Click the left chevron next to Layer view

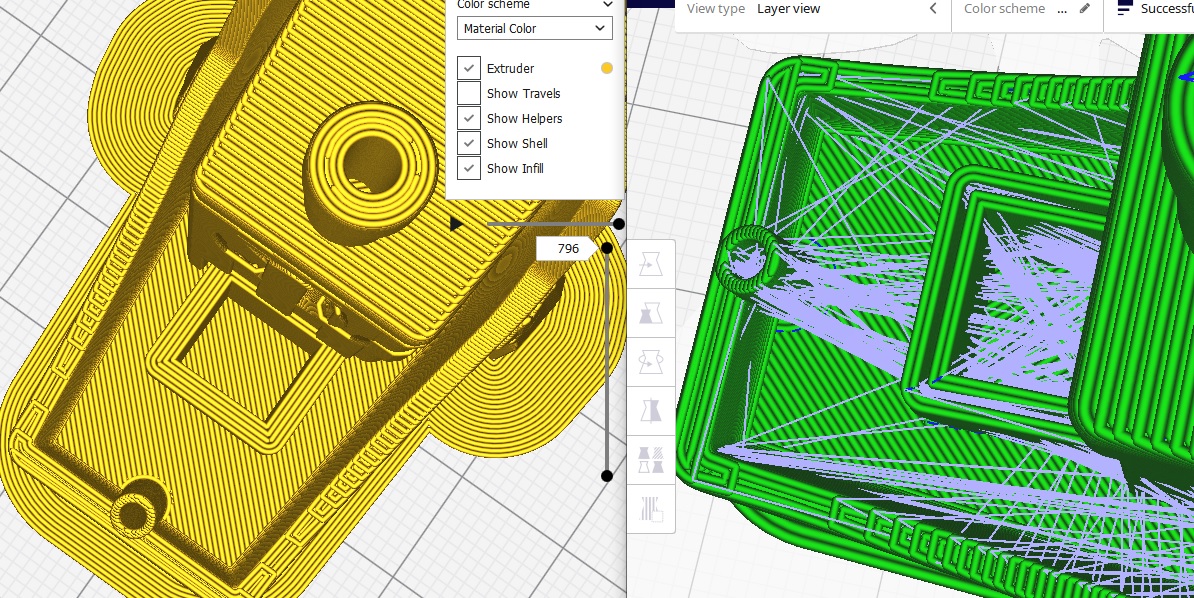pos(932,8)
